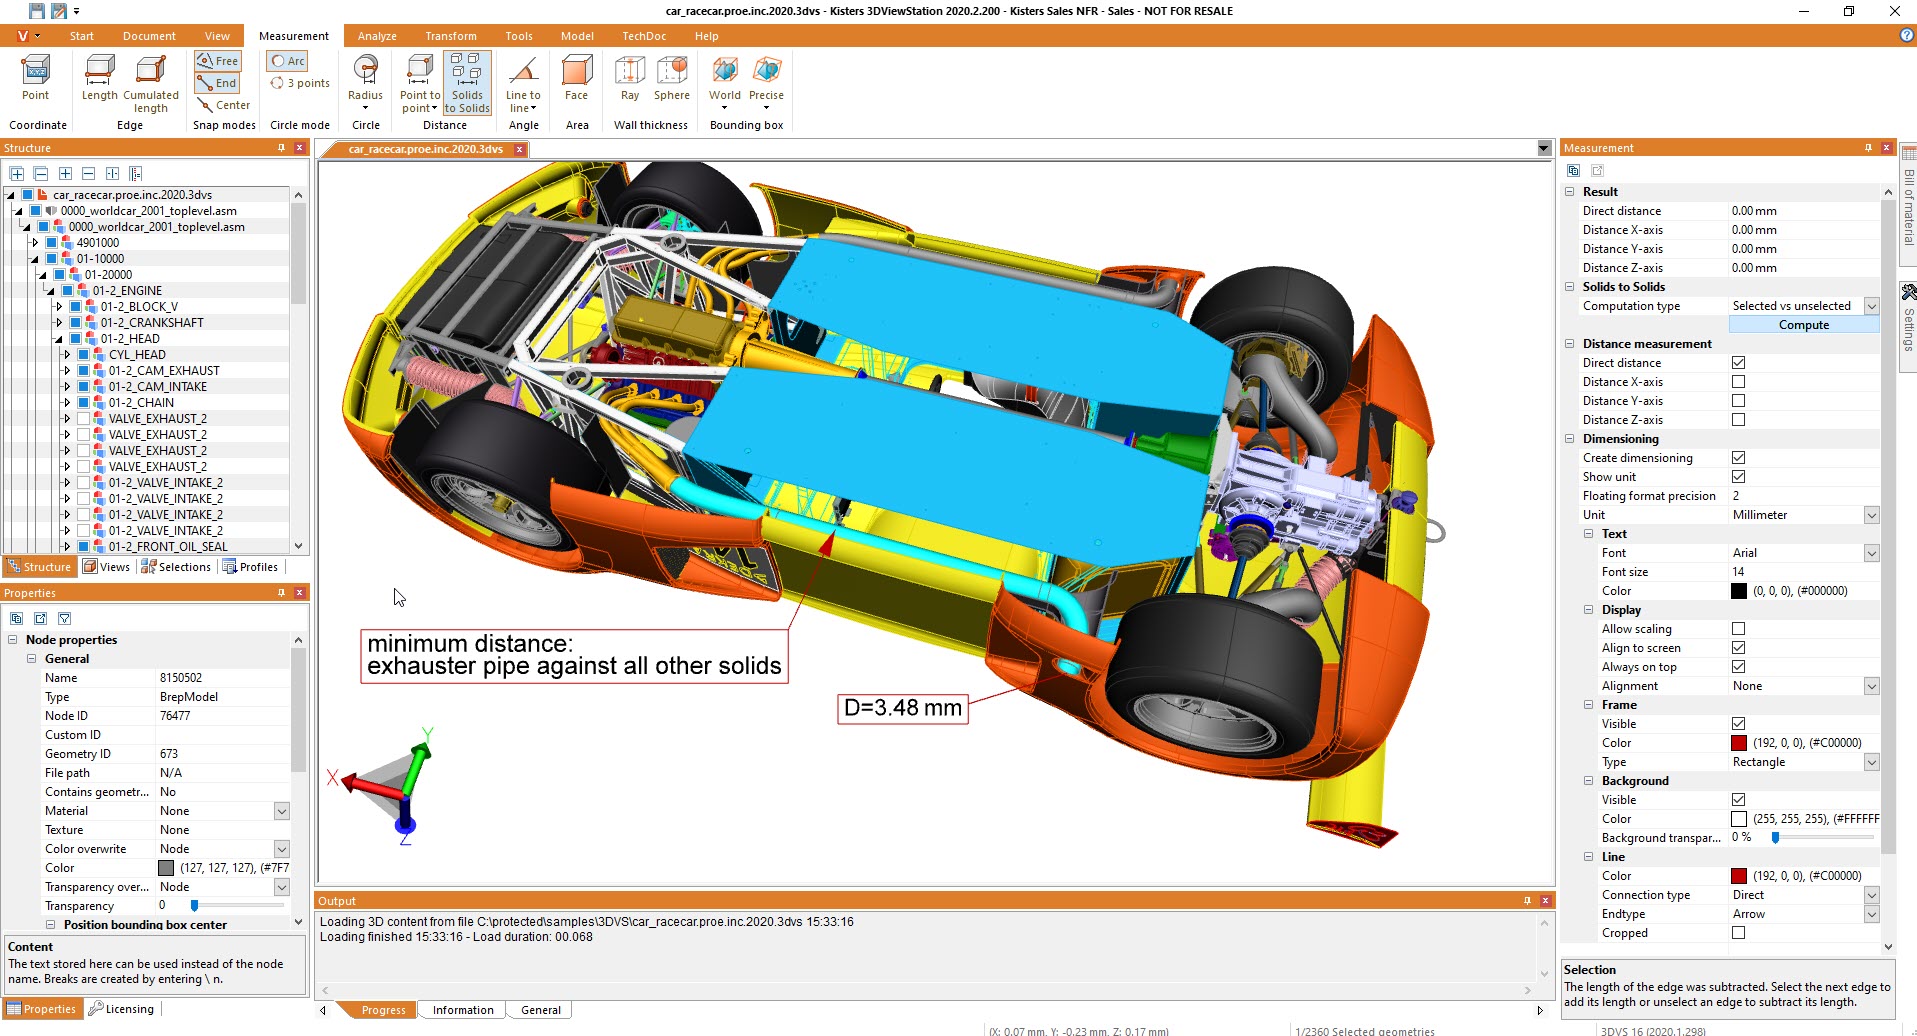Open the Settings side tab icon

pyautogui.click(x=1908, y=292)
